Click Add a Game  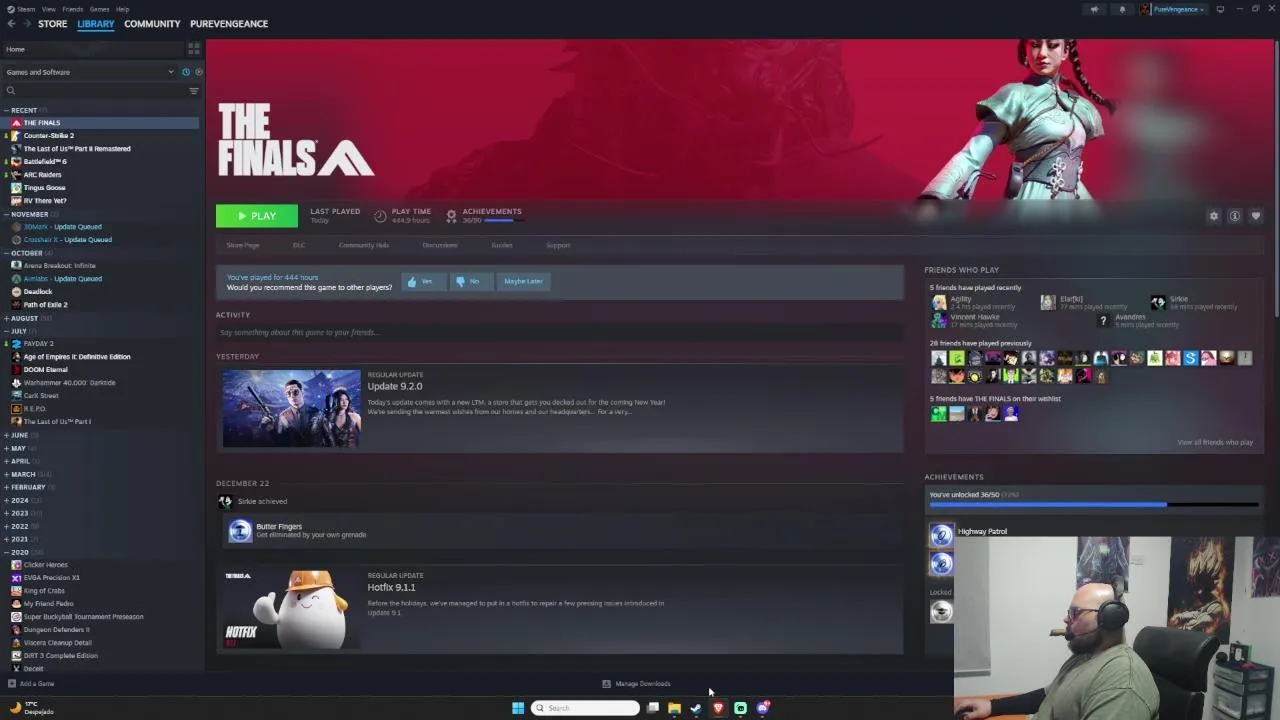click(31, 684)
